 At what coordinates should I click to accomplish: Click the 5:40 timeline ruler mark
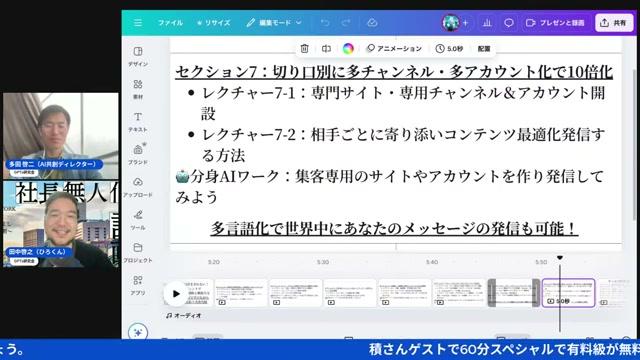coord(432,262)
